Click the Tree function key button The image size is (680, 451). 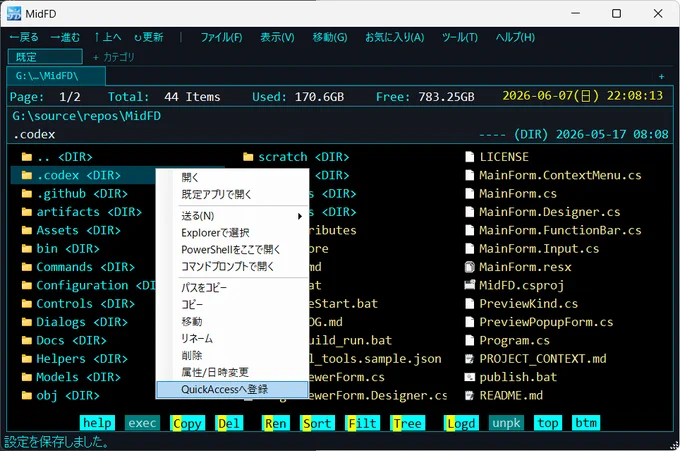[x=408, y=423]
